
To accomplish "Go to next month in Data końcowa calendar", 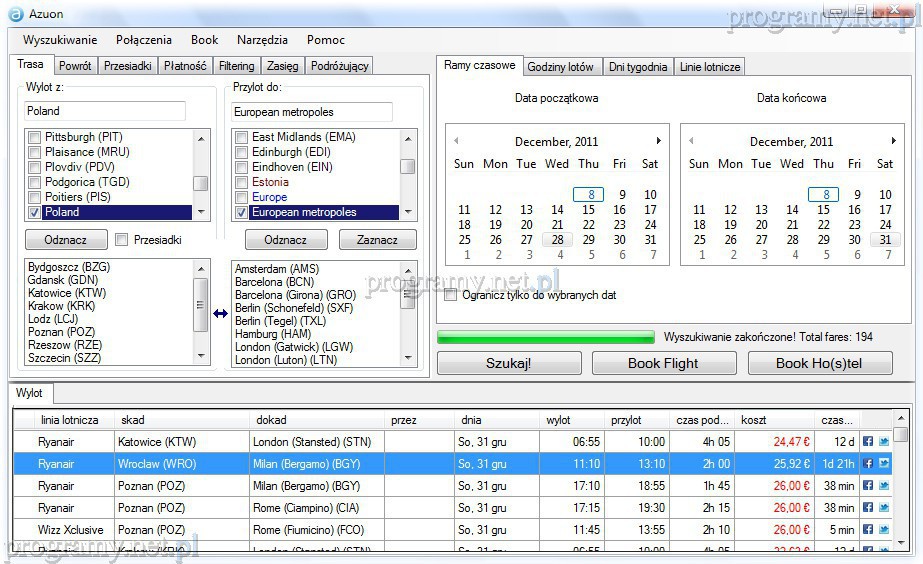I will 893,141.
